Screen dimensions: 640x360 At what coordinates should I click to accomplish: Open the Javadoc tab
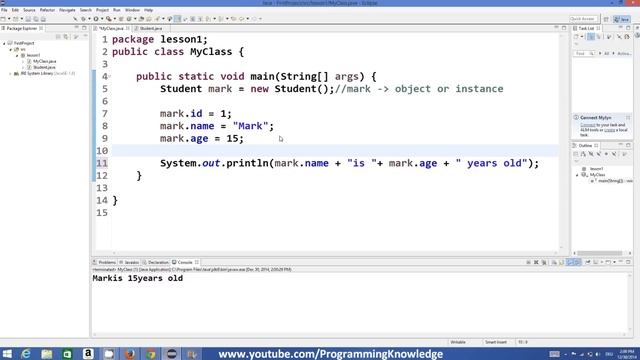129,262
